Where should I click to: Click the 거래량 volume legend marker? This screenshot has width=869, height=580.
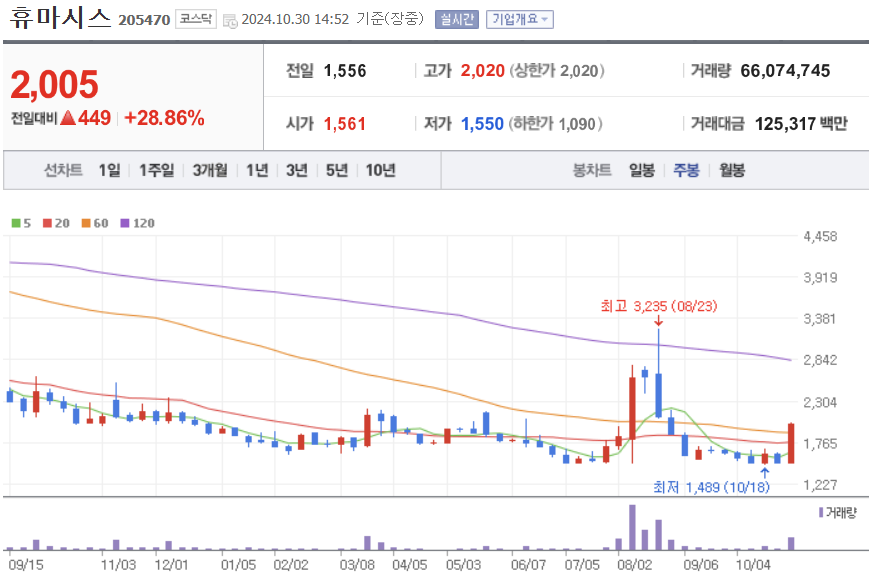coord(821,512)
